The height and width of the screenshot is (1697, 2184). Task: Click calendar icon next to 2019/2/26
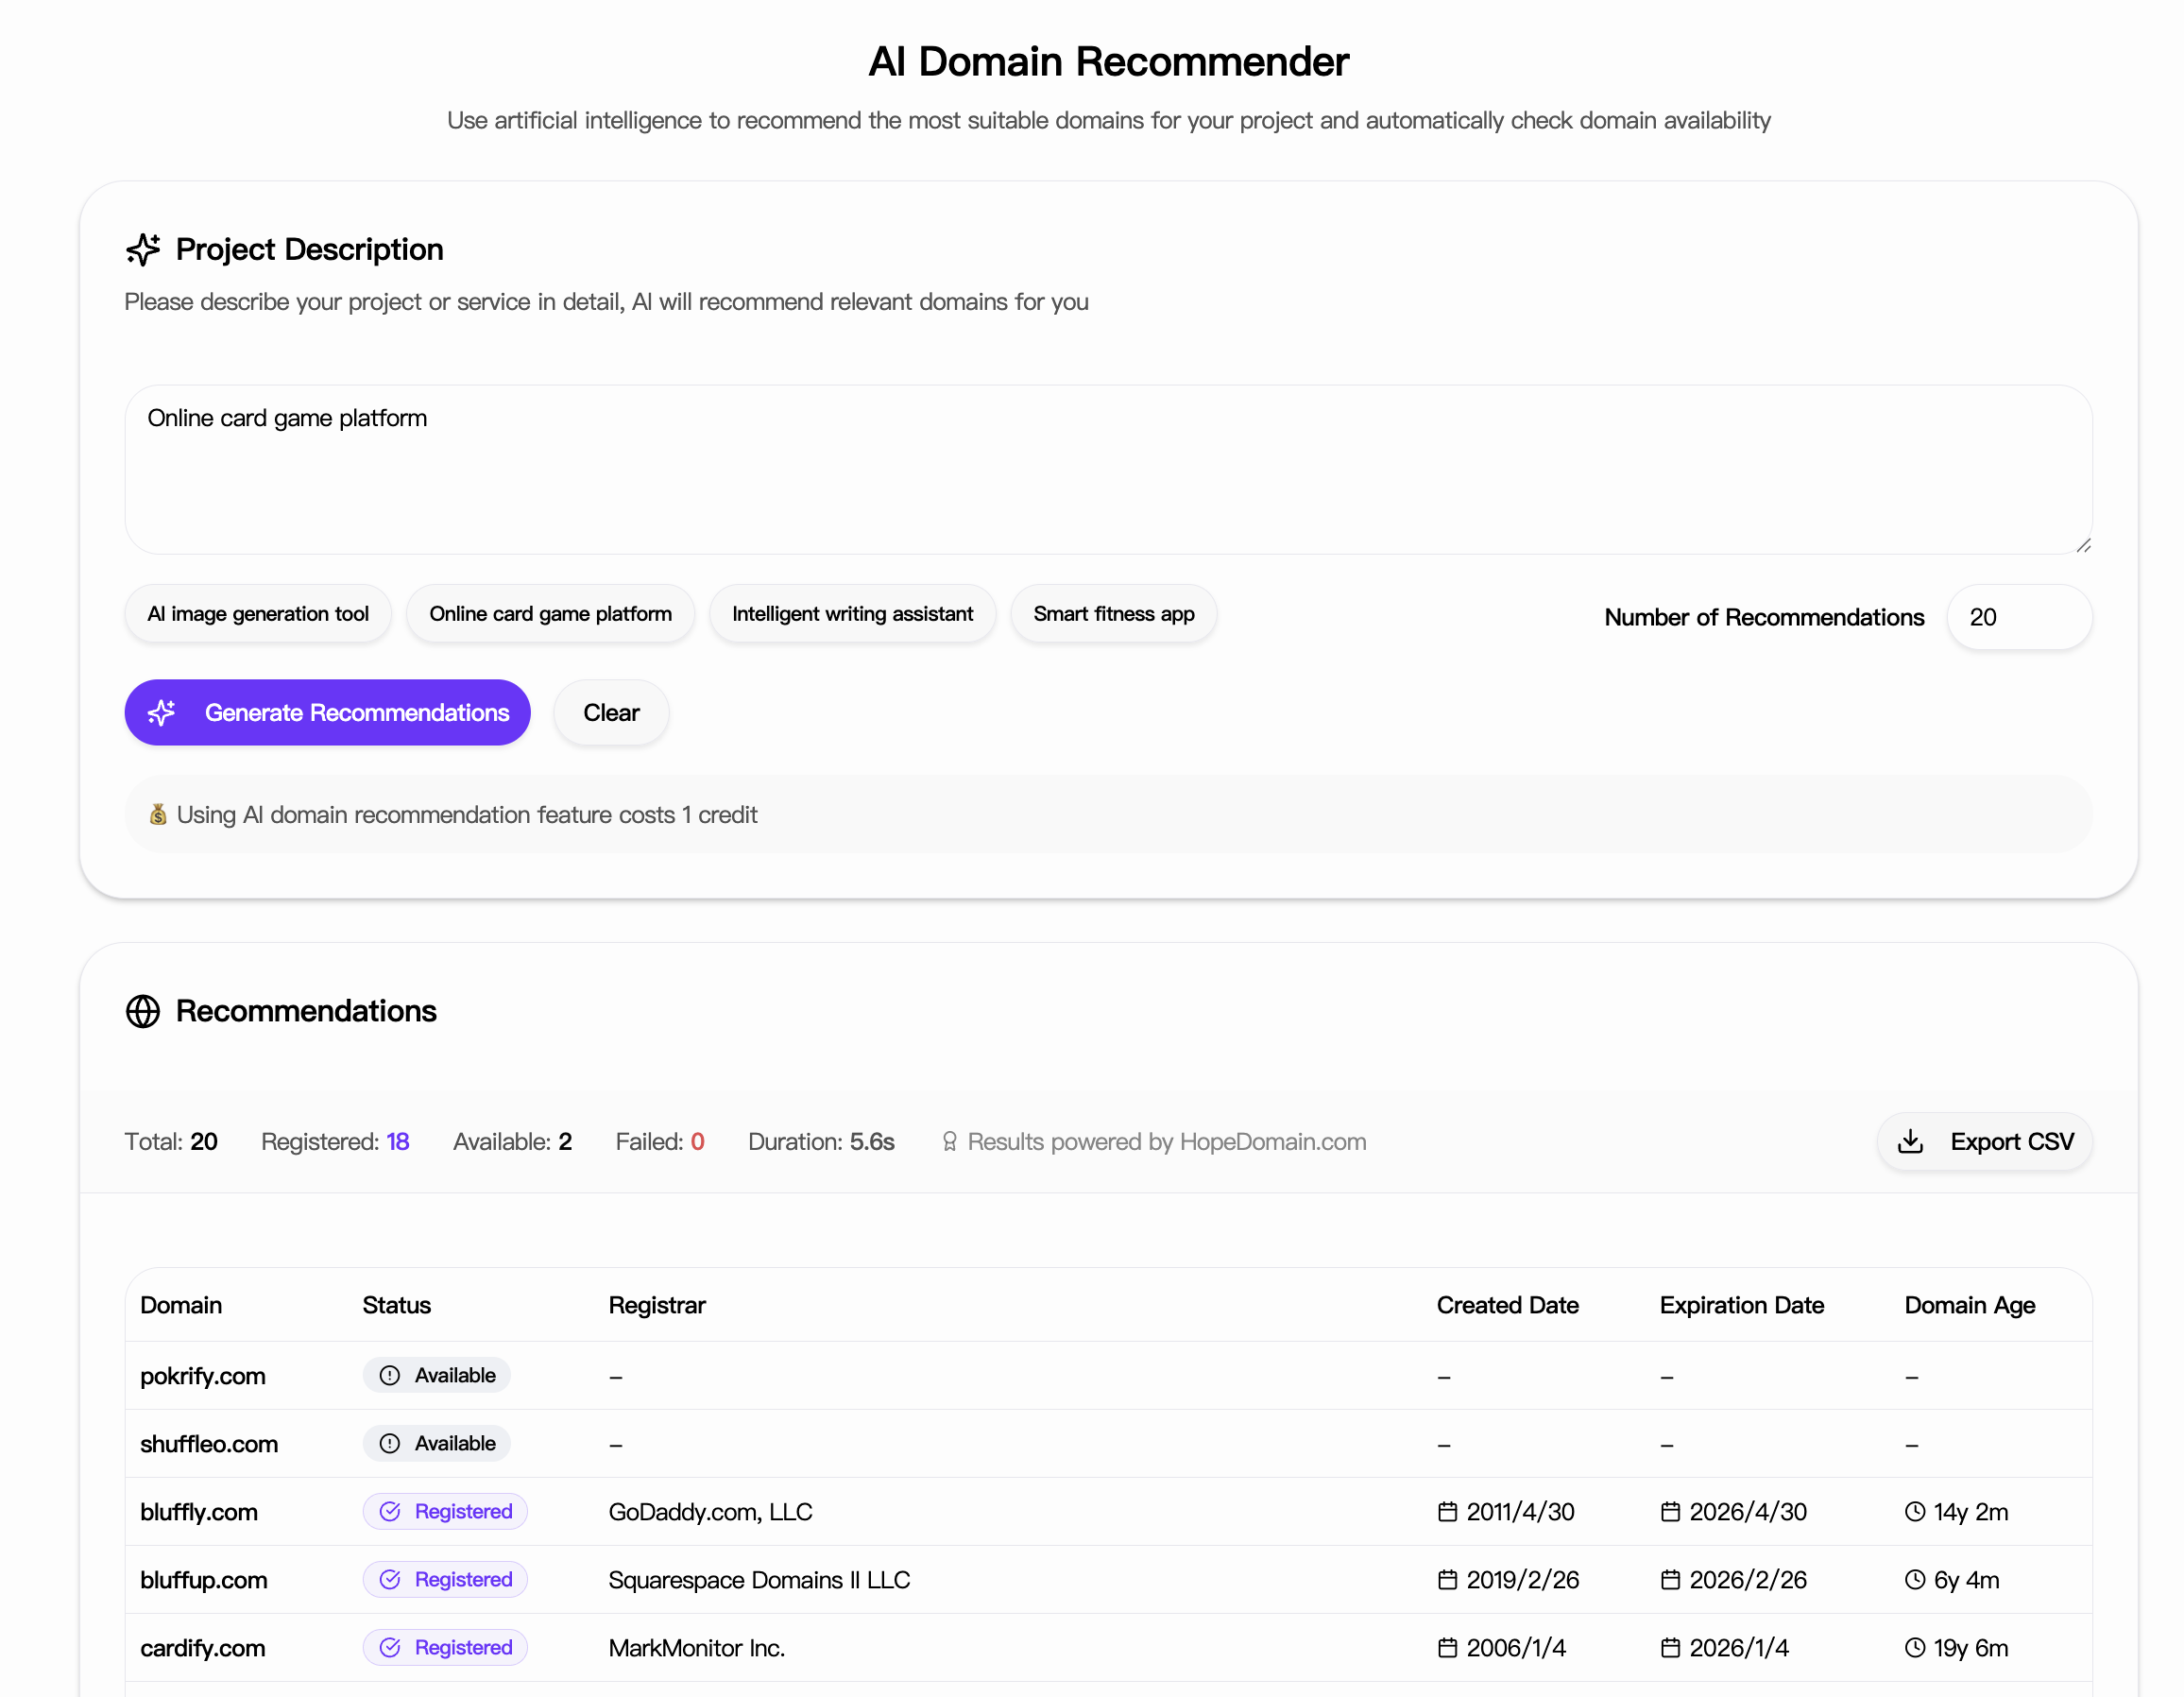[x=1447, y=1580]
